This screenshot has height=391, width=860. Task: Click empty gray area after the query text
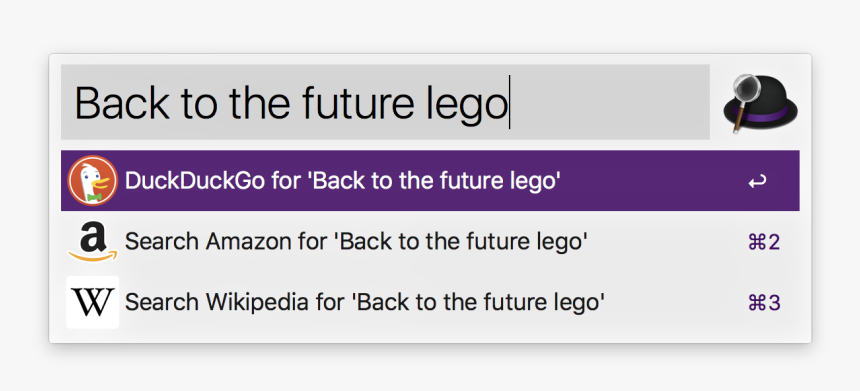(609, 102)
